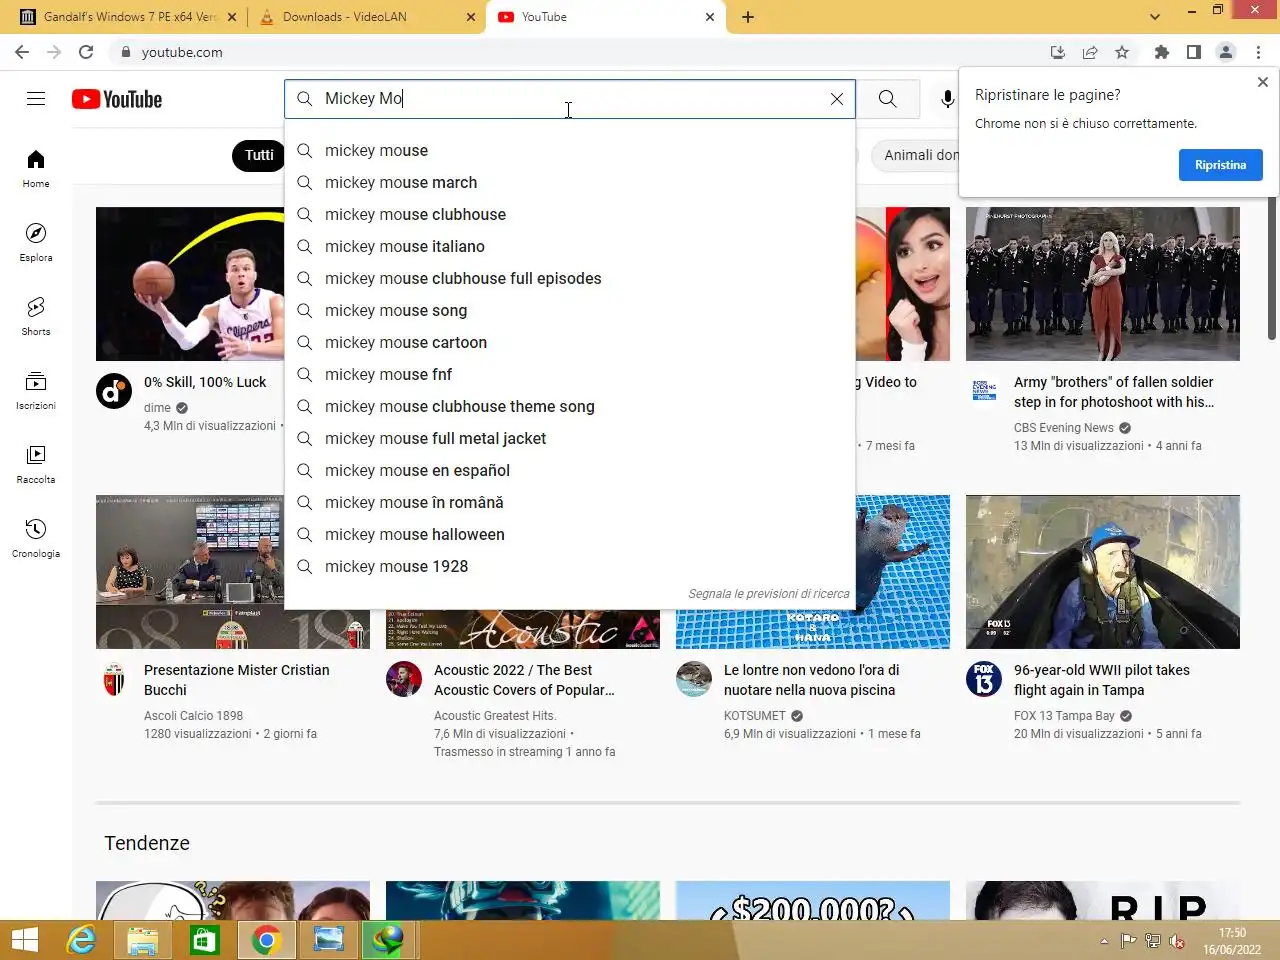Open the YouTube hamburger guide menu
The width and height of the screenshot is (1280, 960).
point(36,98)
